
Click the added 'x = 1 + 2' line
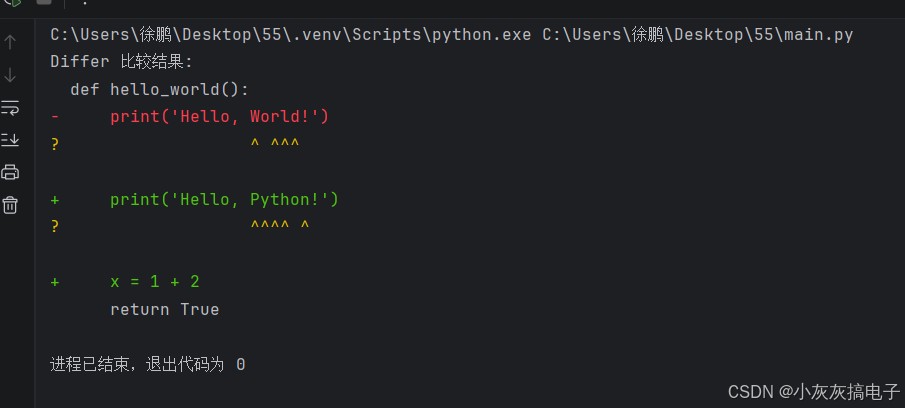(155, 282)
